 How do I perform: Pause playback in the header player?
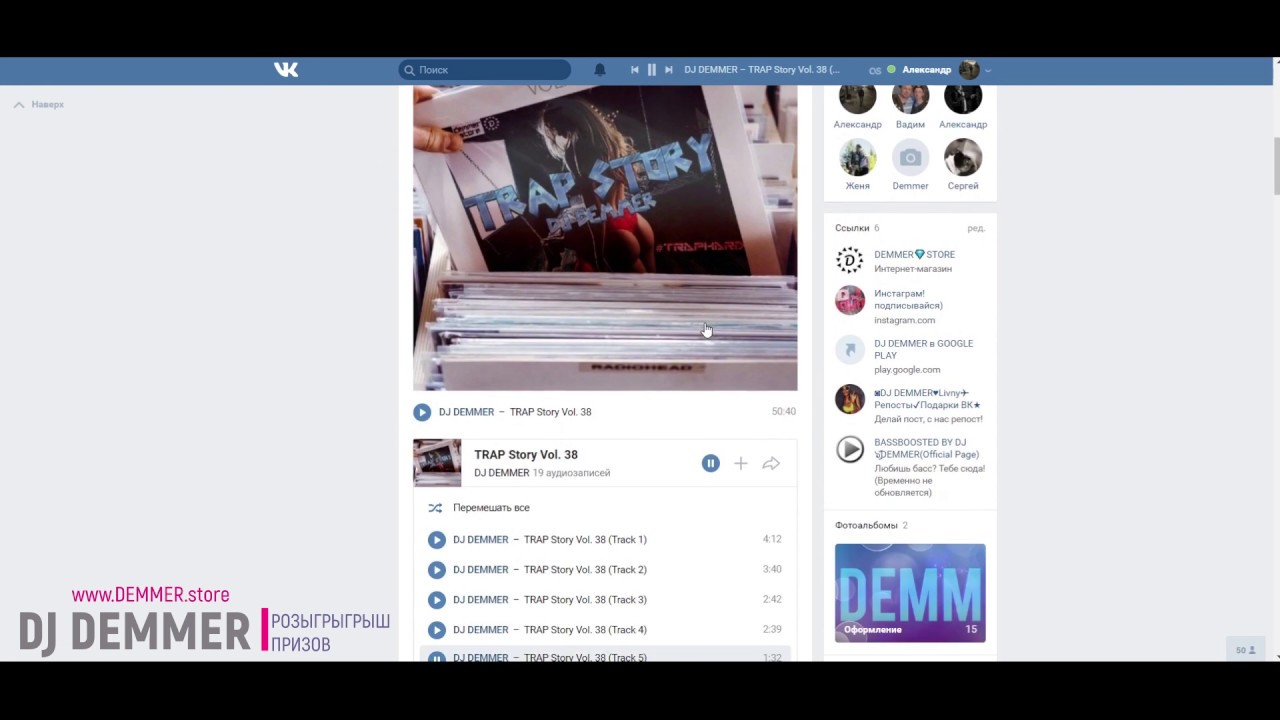652,70
